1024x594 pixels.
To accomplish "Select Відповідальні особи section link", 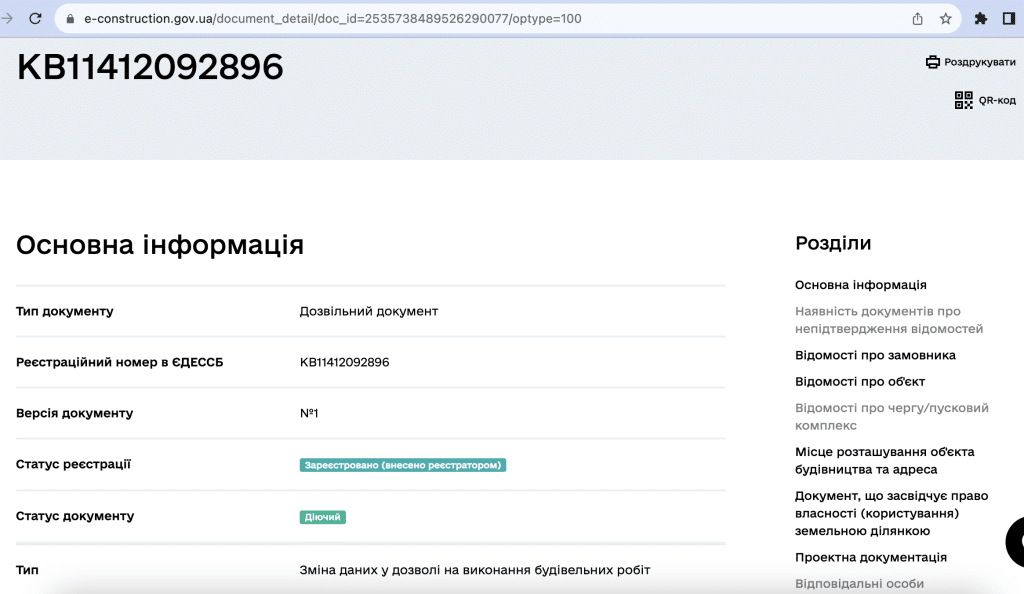I will 859,583.
